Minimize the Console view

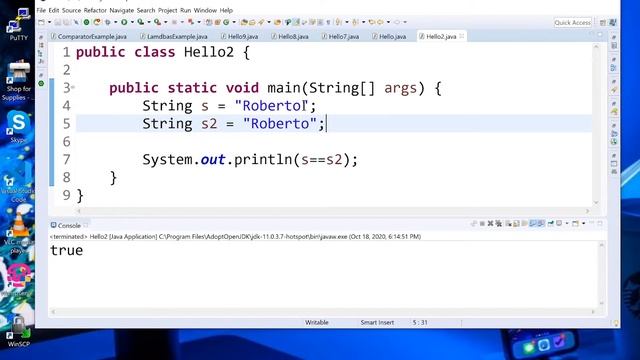591,223
